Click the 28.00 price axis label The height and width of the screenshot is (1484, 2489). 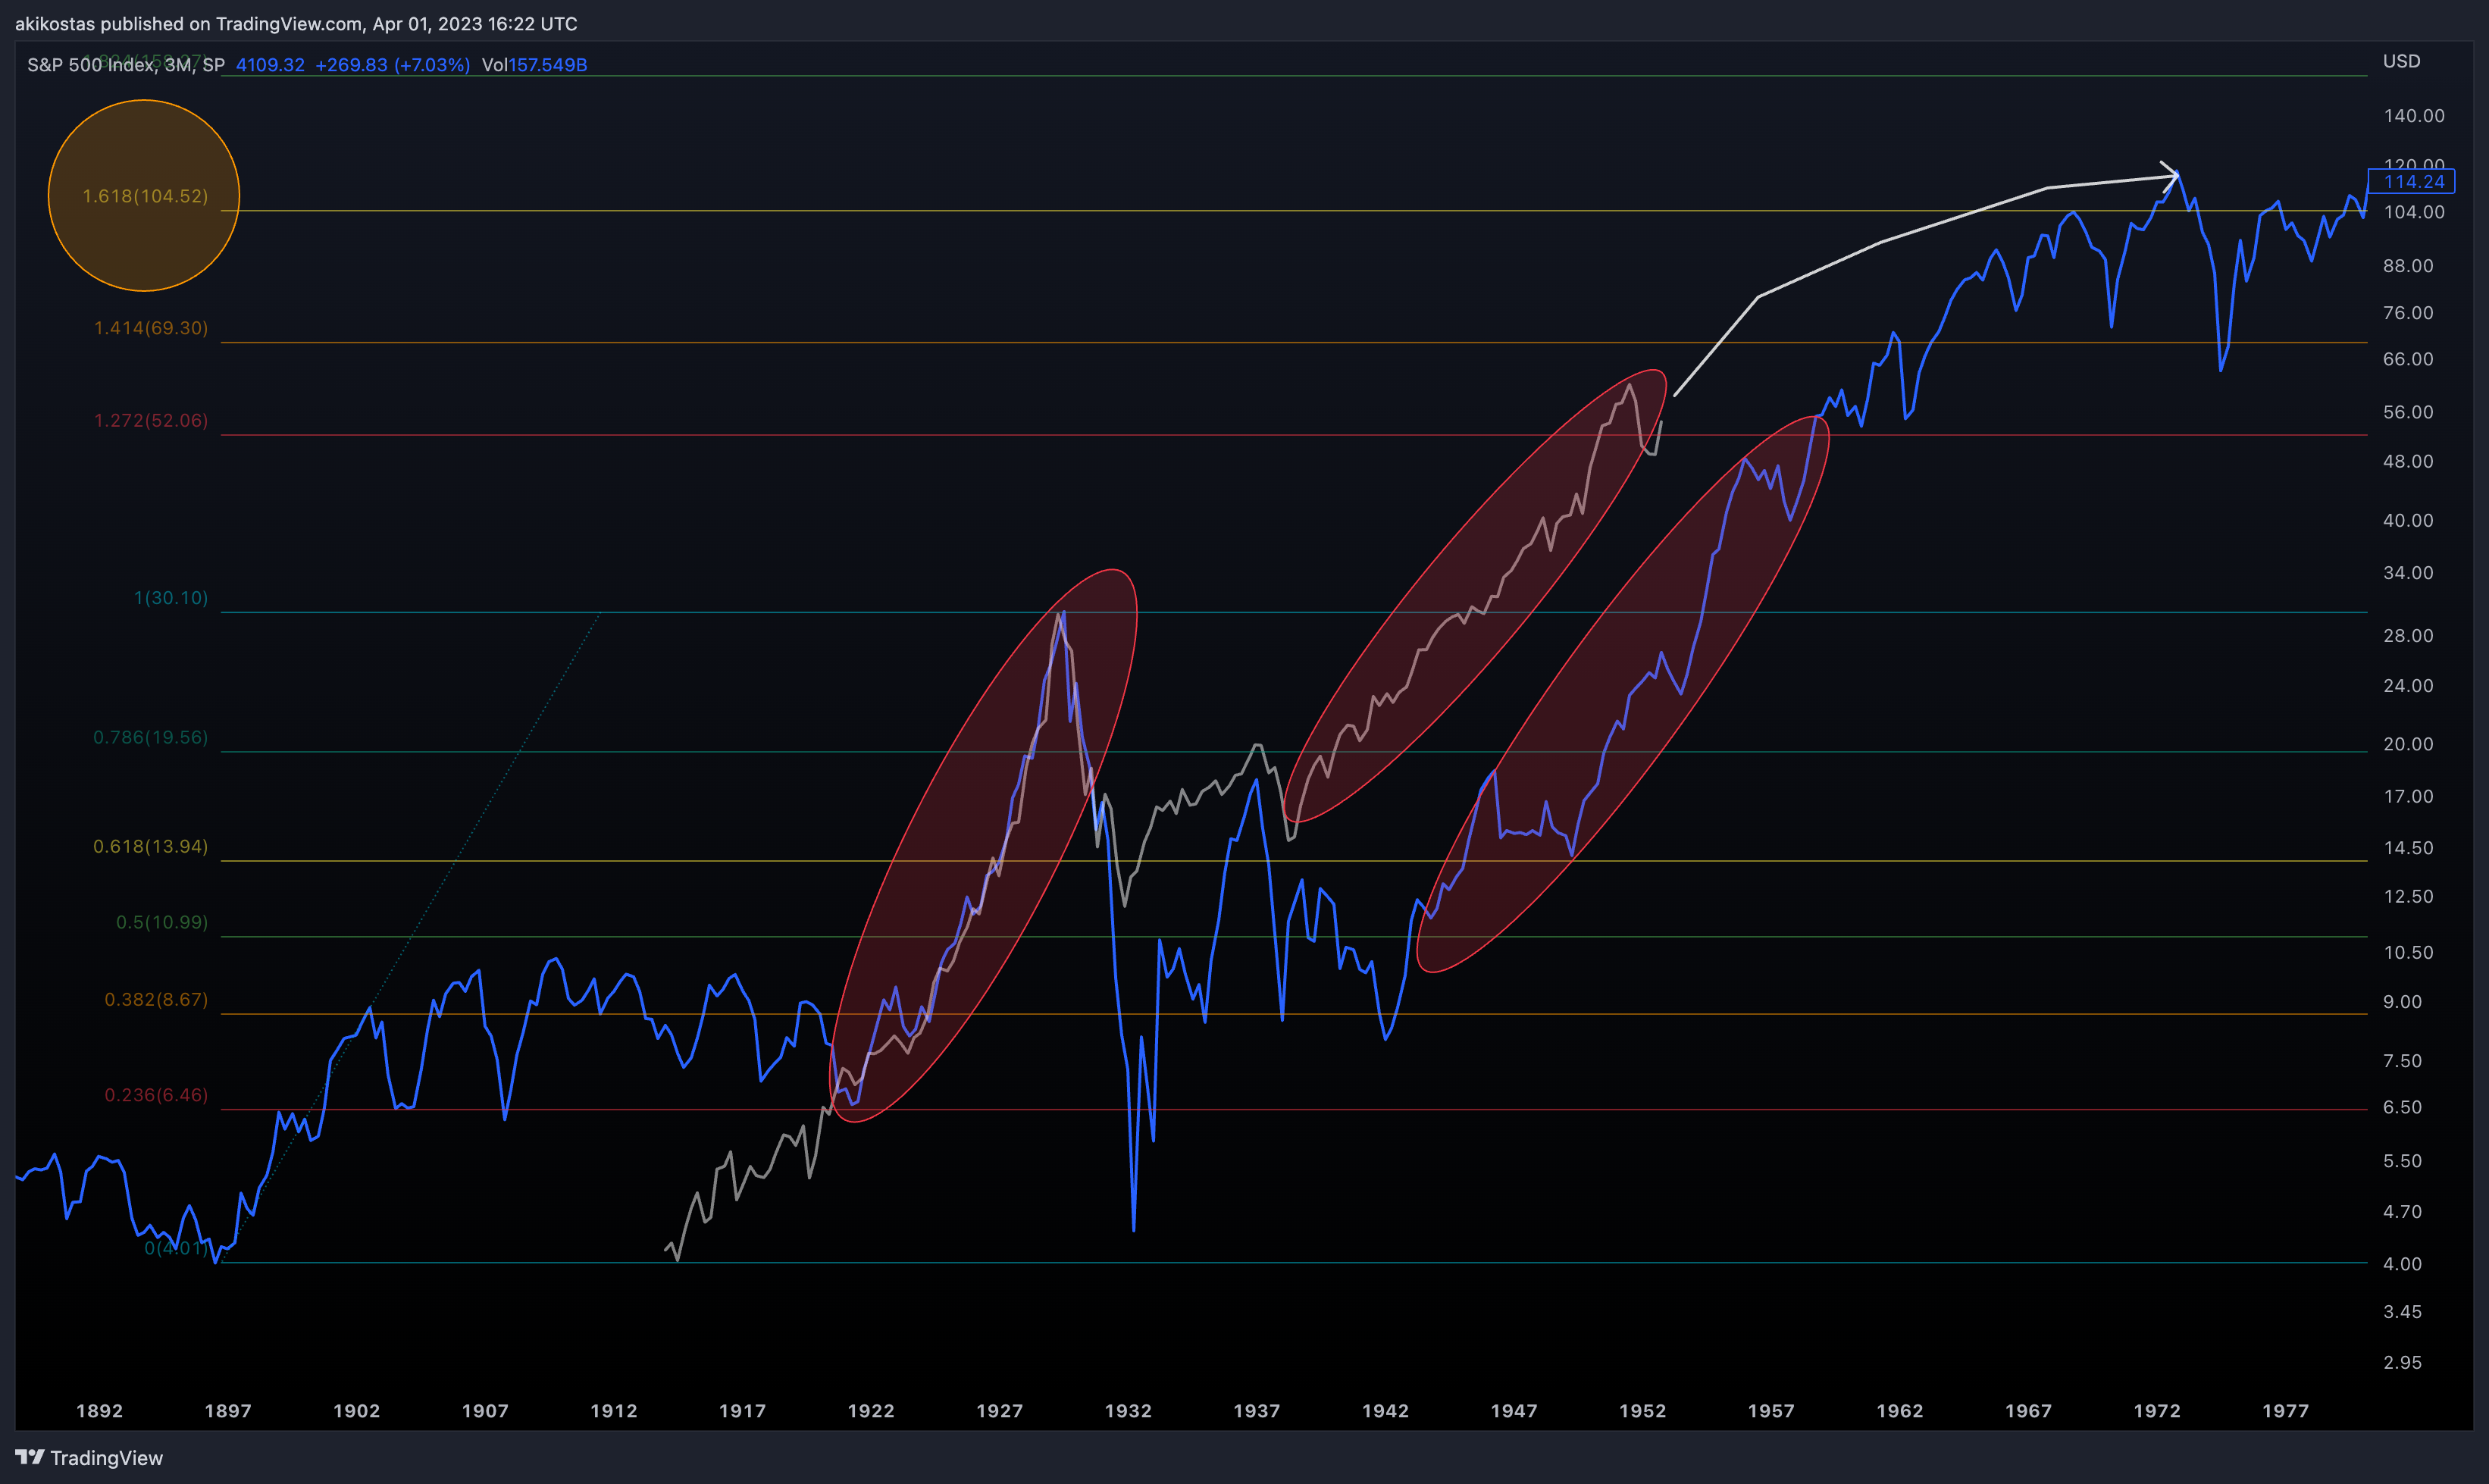(2408, 636)
